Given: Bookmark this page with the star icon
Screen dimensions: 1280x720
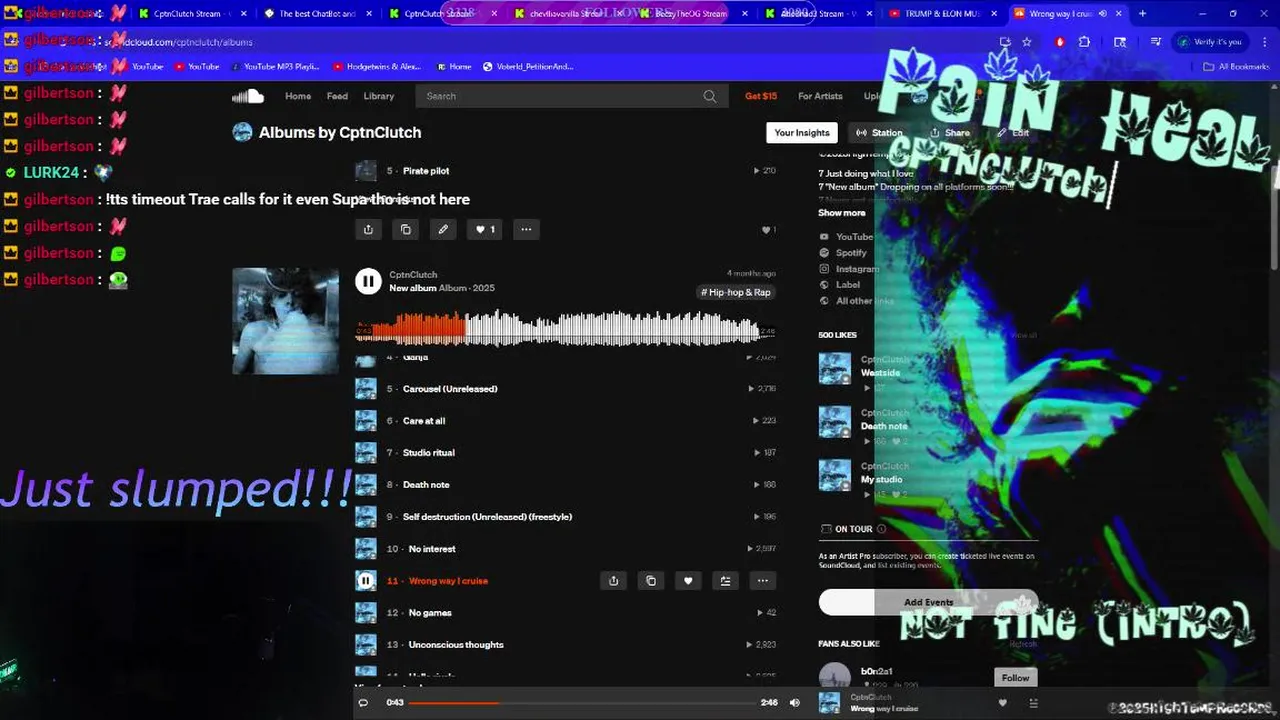Looking at the screenshot, I should [1027, 42].
